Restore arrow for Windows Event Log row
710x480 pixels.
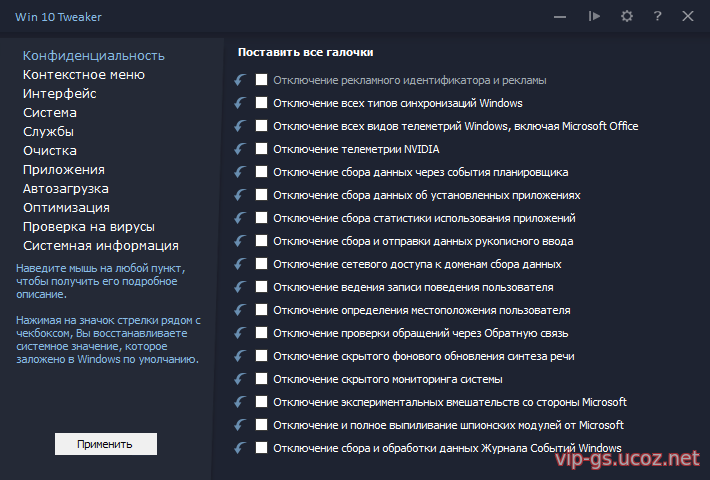[x=240, y=448]
